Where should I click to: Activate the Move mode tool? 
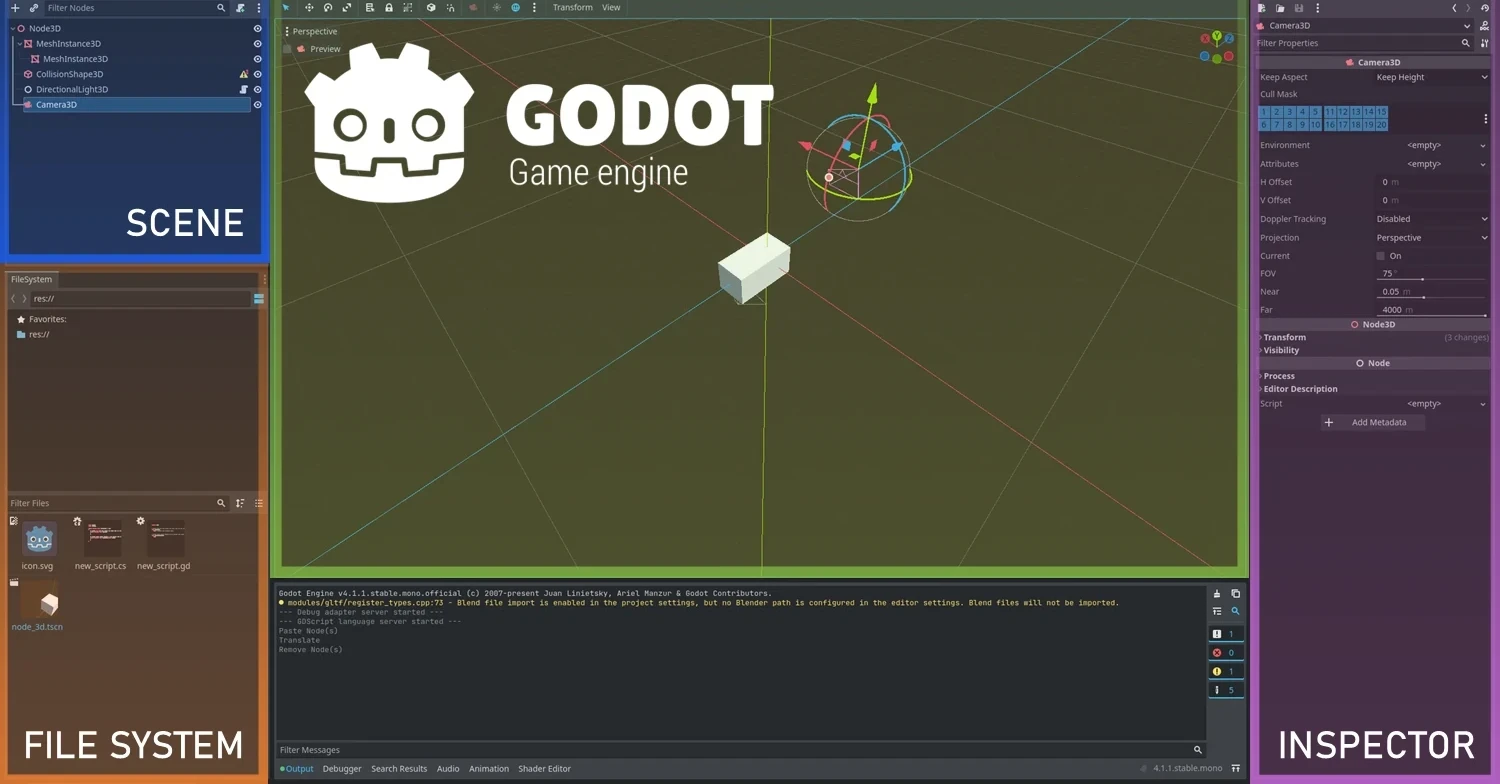[309, 8]
